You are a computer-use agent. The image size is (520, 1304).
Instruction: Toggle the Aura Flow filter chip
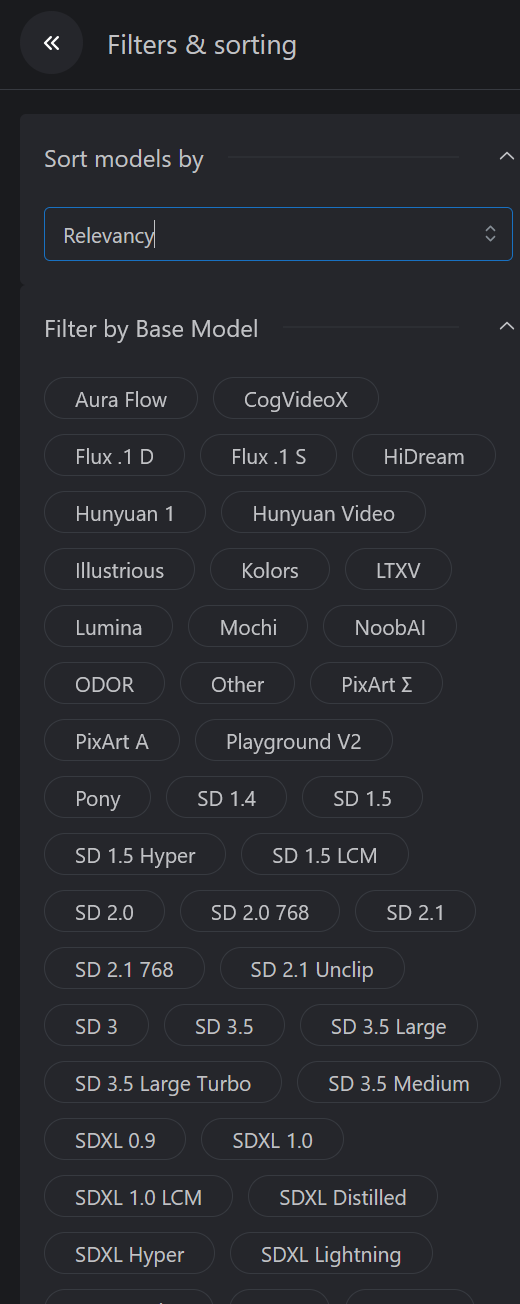pyautogui.click(x=121, y=399)
